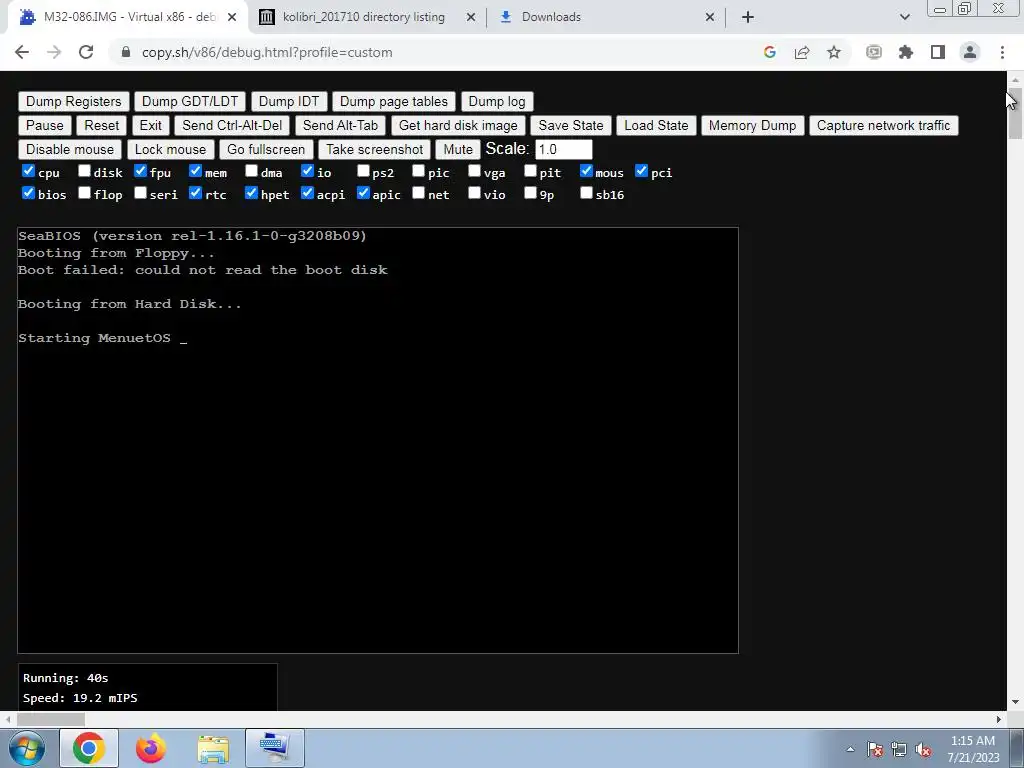Click the share page icon
The width and height of the screenshot is (1024, 768).
pos(802,52)
